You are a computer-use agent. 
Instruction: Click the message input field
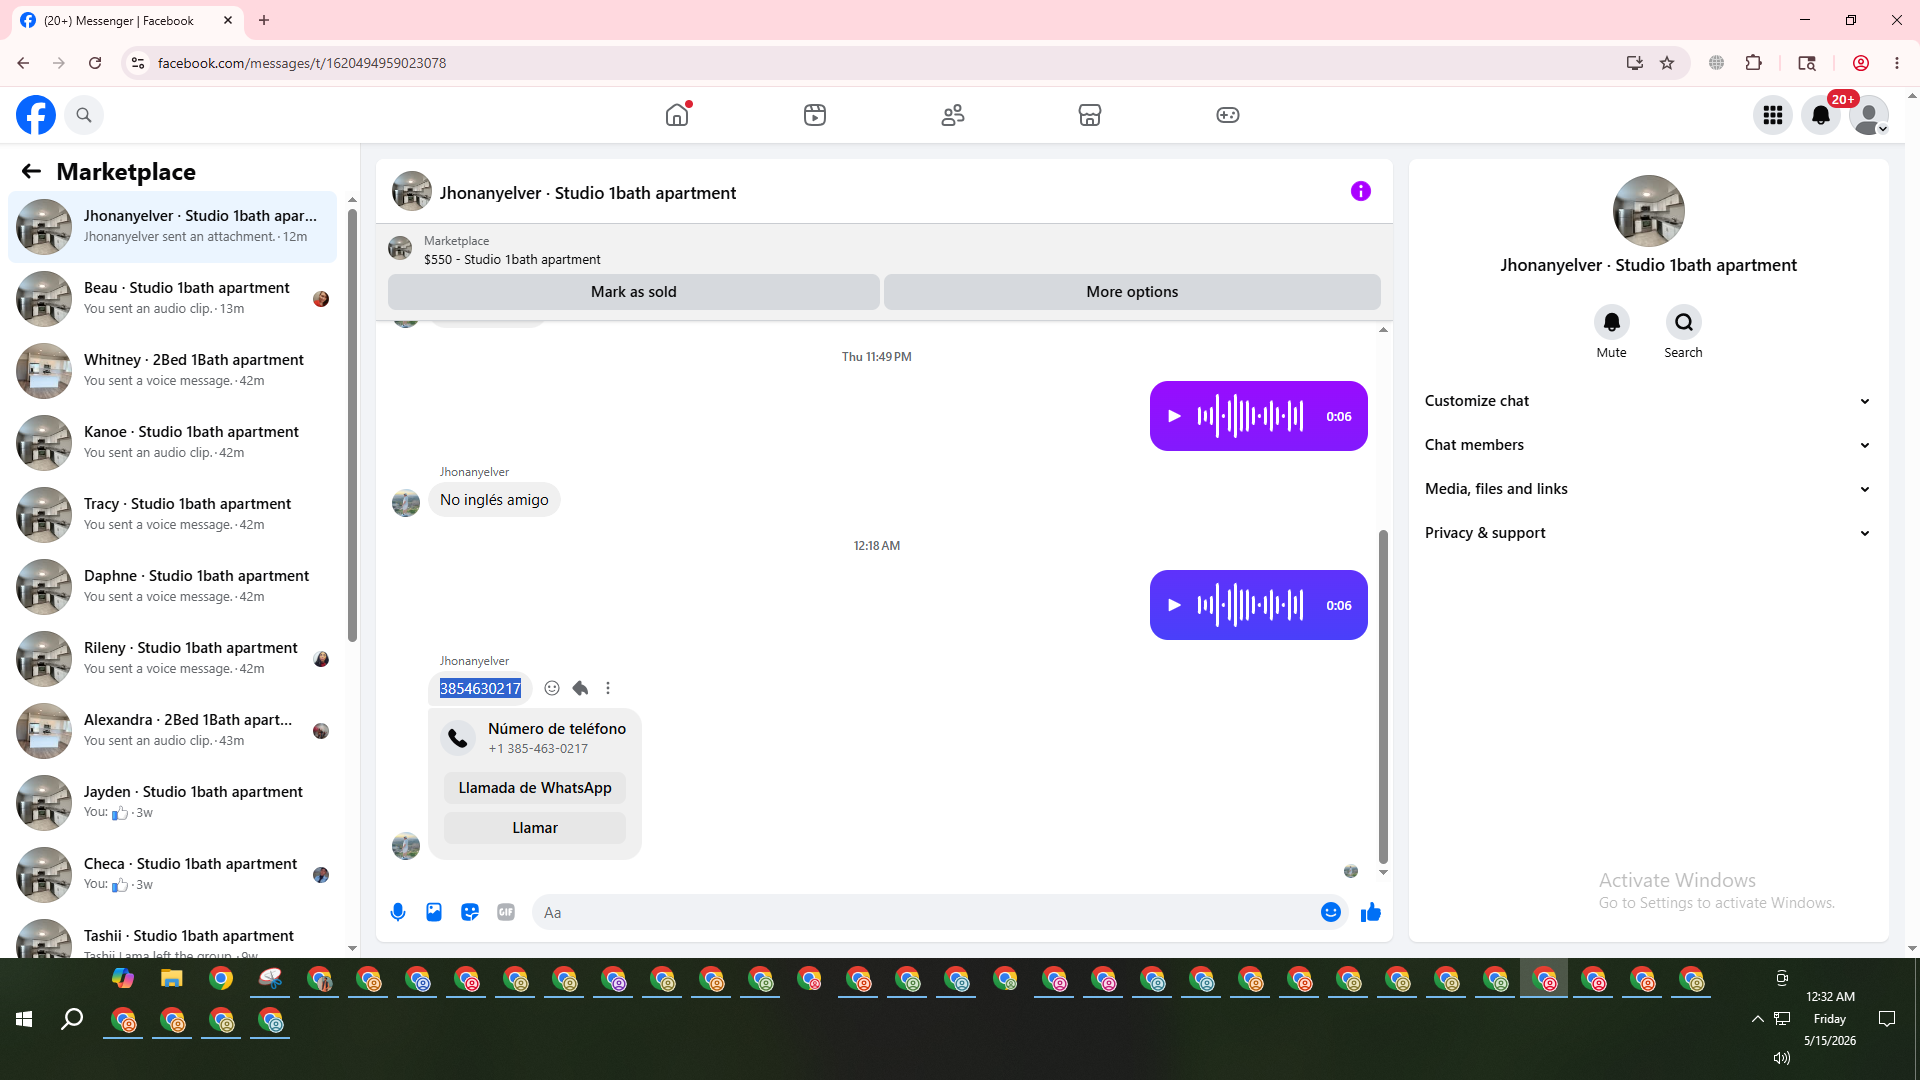(x=925, y=912)
